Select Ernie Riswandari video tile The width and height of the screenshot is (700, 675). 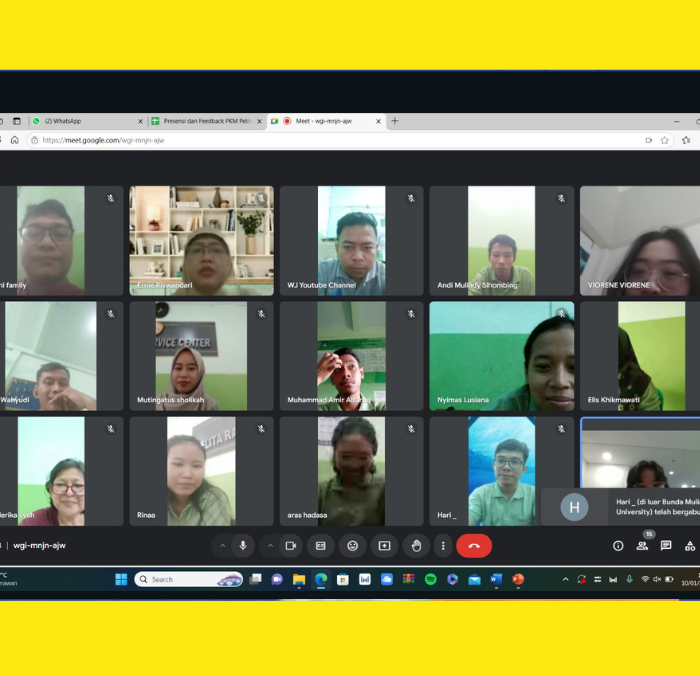pos(201,241)
